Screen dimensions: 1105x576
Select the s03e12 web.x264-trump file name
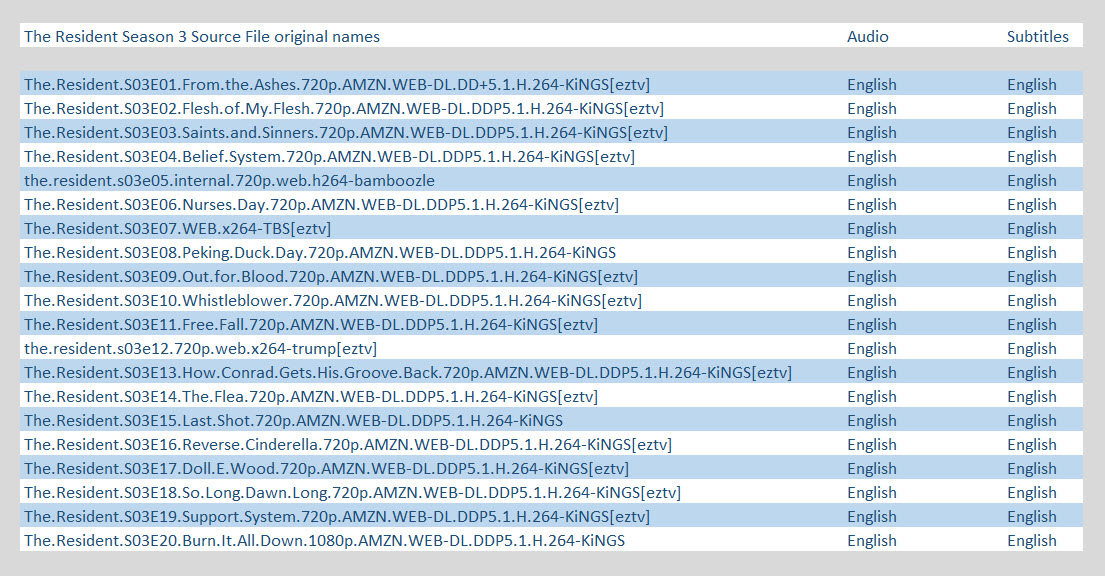click(x=200, y=348)
